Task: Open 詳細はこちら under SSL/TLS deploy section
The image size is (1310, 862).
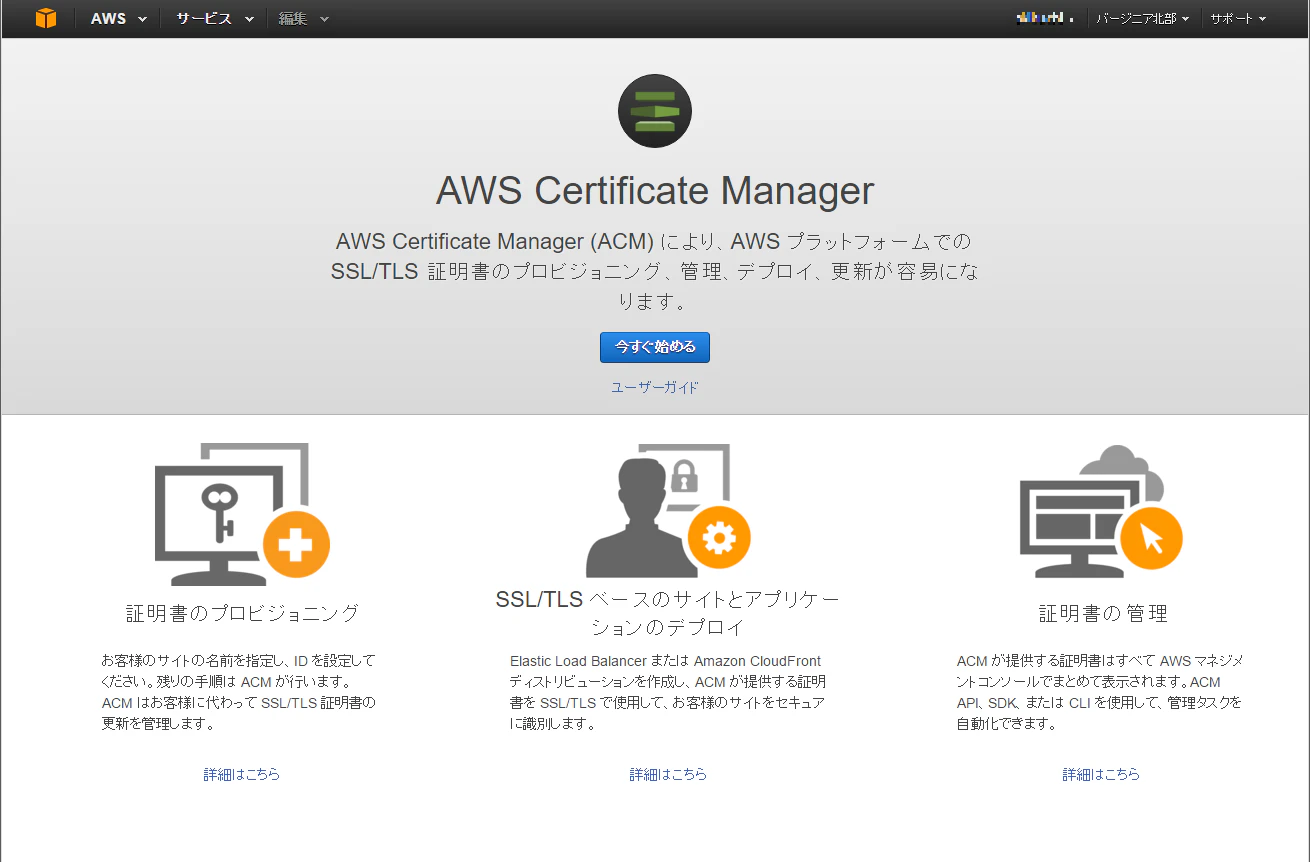Action: click(x=668, y=774)
